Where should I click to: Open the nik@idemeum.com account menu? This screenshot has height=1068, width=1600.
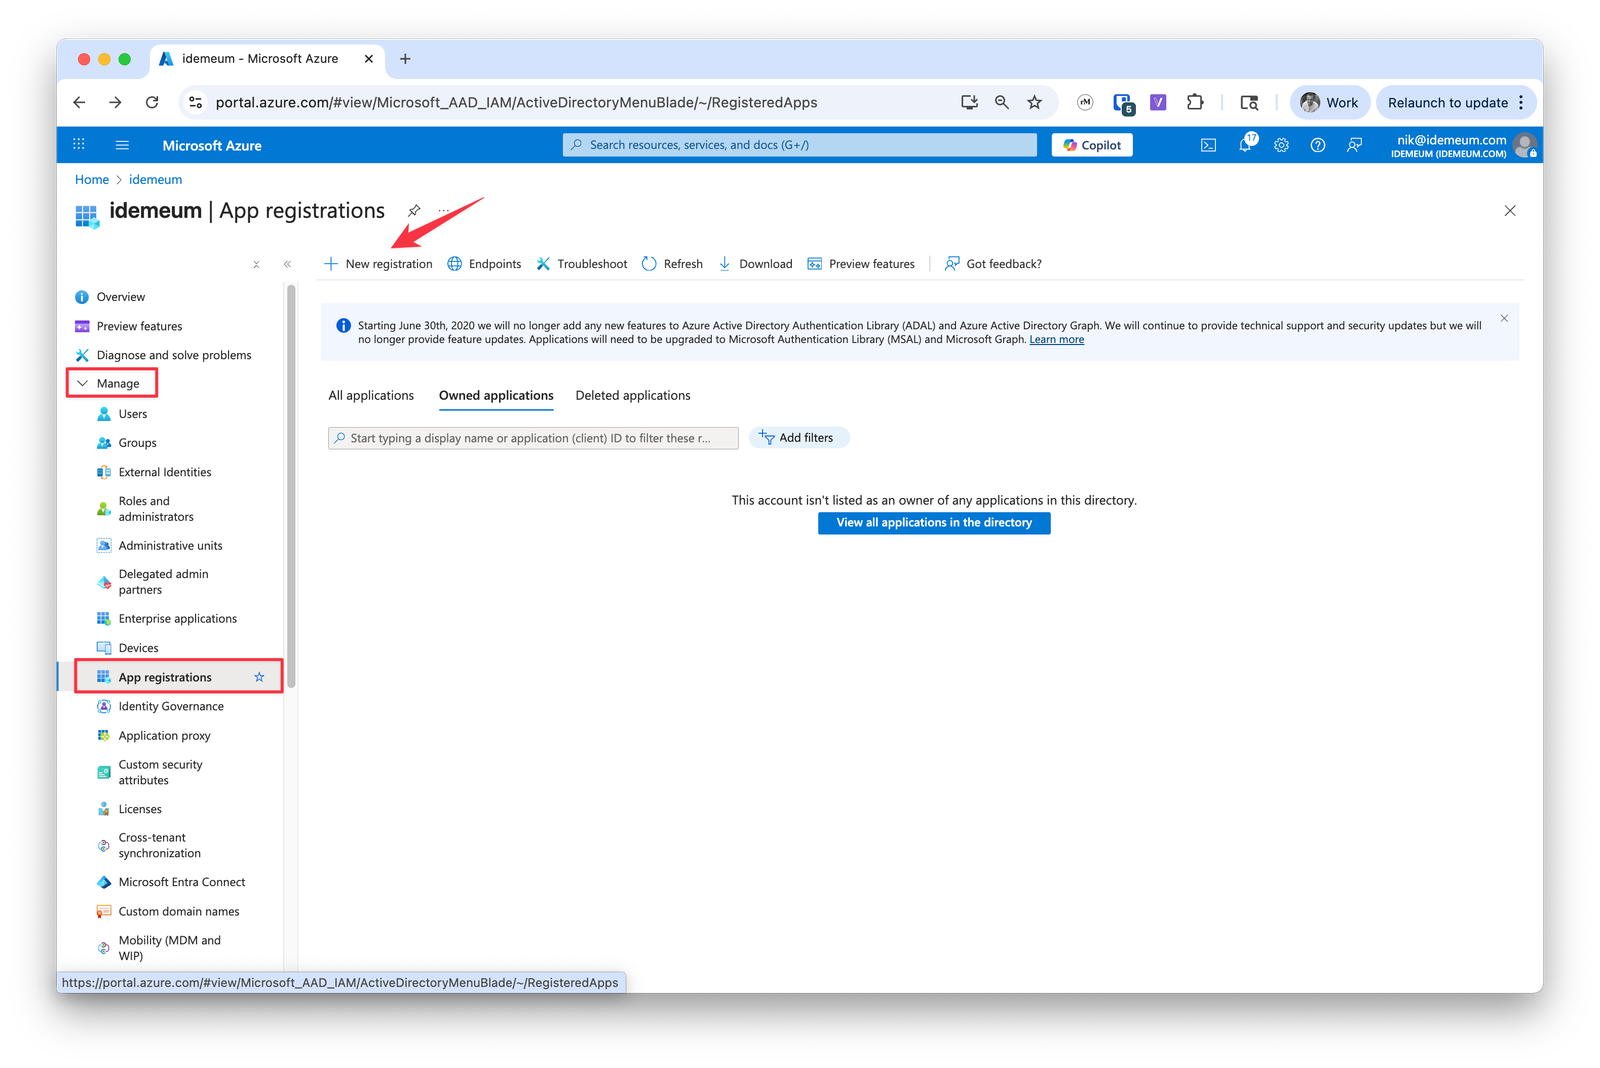pos(1463,145)
